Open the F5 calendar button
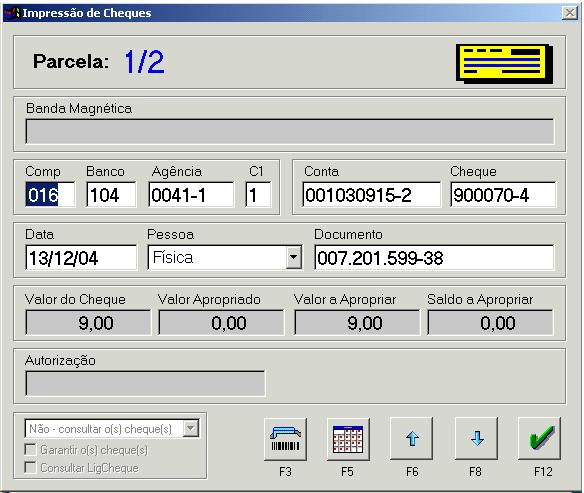Viewport: 584px width, 493px height. [x=348, y=439]
